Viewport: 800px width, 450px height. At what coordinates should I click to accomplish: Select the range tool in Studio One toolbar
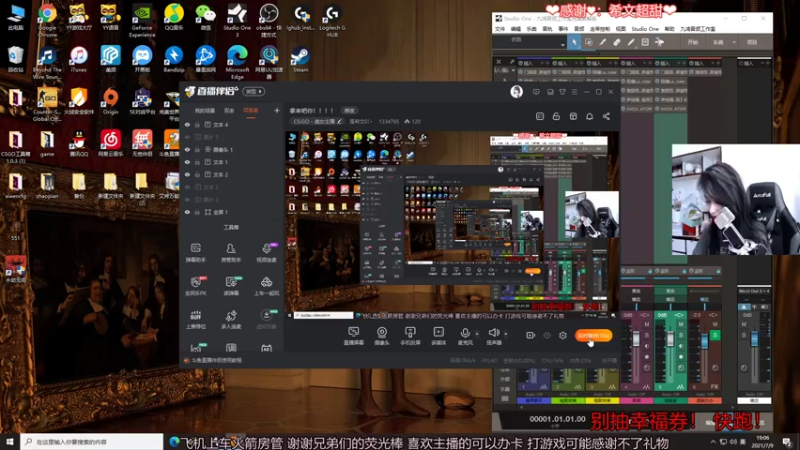(x=588, y=42)
